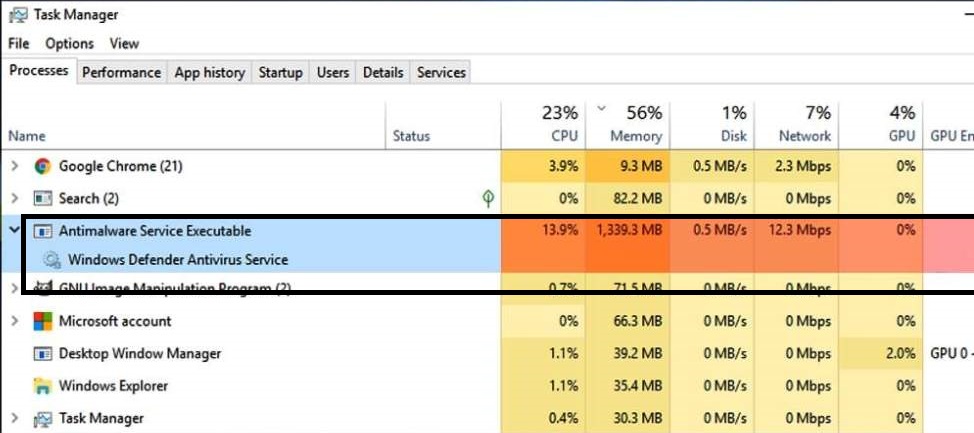This screenshot has width=974, height=433.
Task: Select the Windows Defender Antivirus Service row
Action: pyautogui.click(x=250, y=260)
